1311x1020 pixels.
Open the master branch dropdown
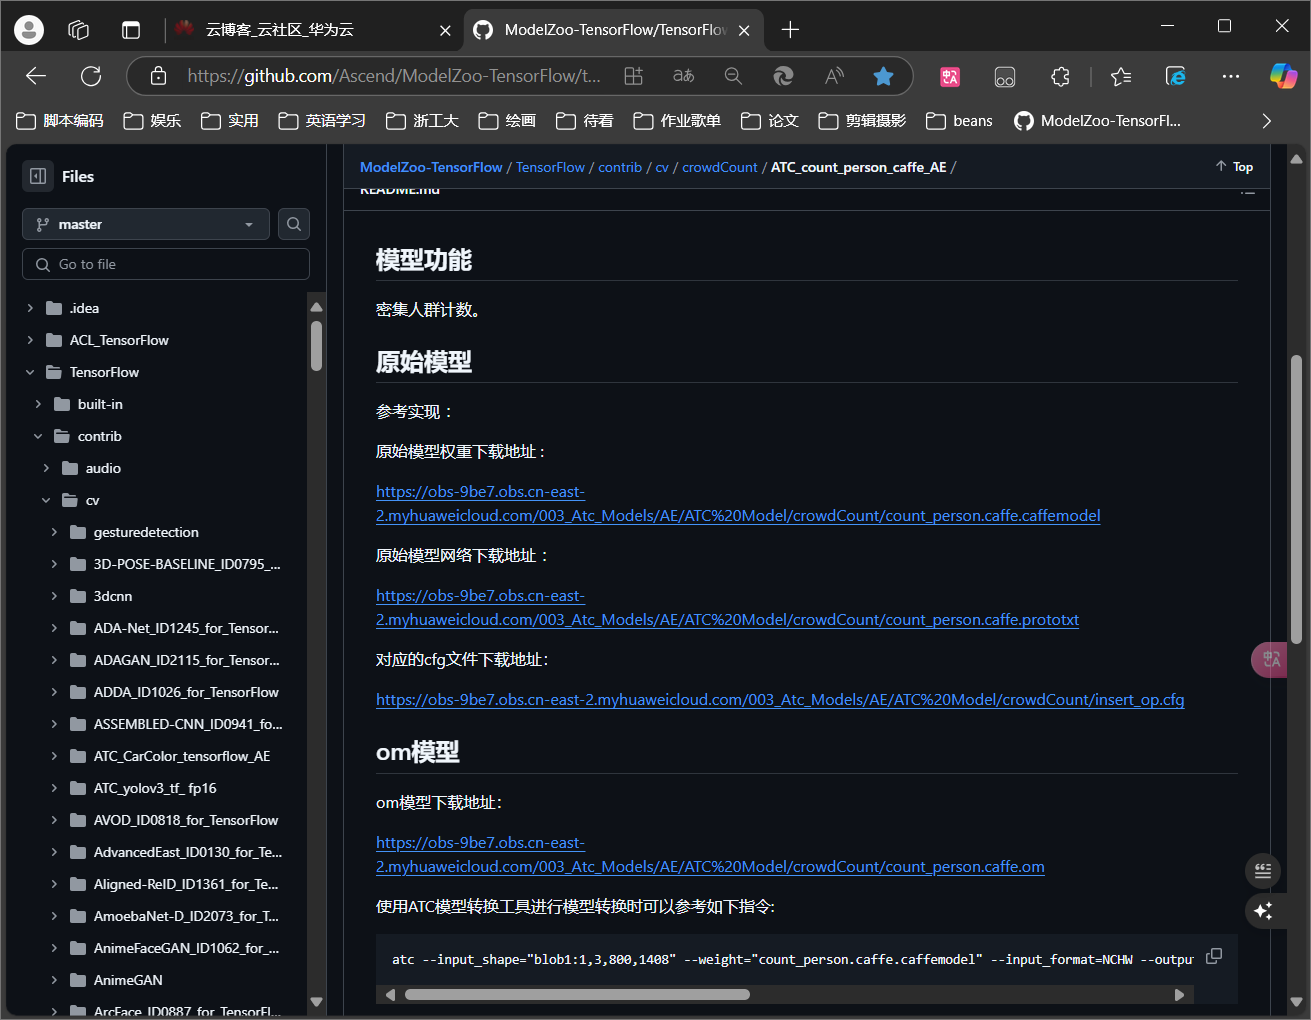coord(146,224)
